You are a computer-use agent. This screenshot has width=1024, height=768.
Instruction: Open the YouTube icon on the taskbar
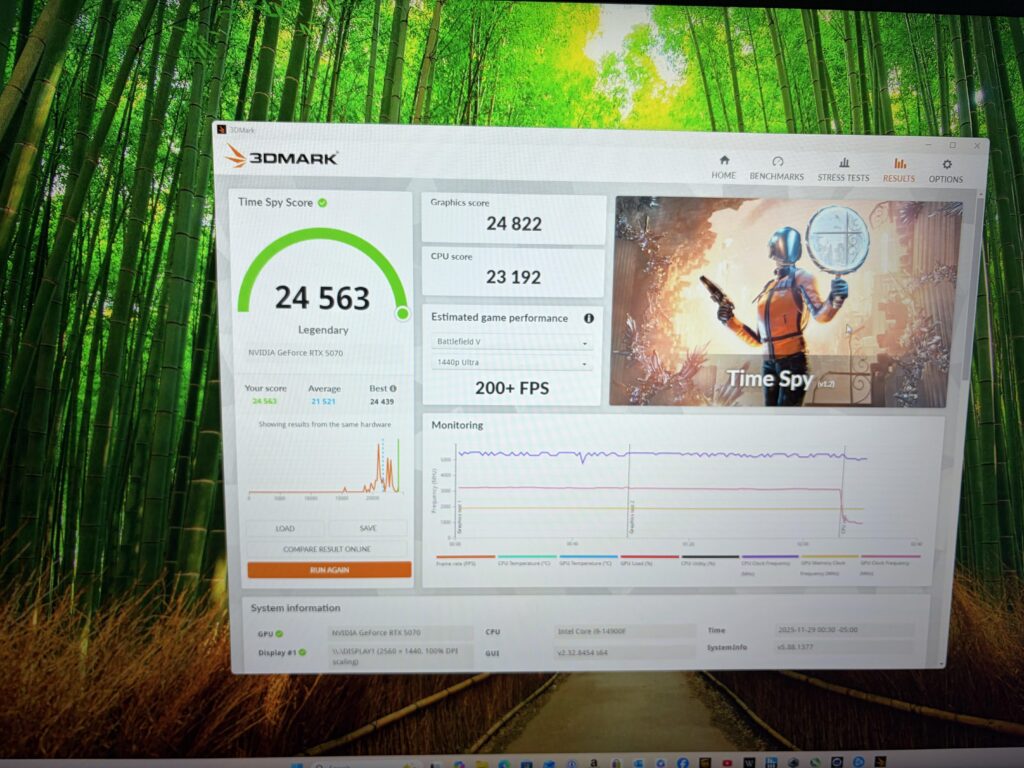pyautogui.click(x=727, y=763)
